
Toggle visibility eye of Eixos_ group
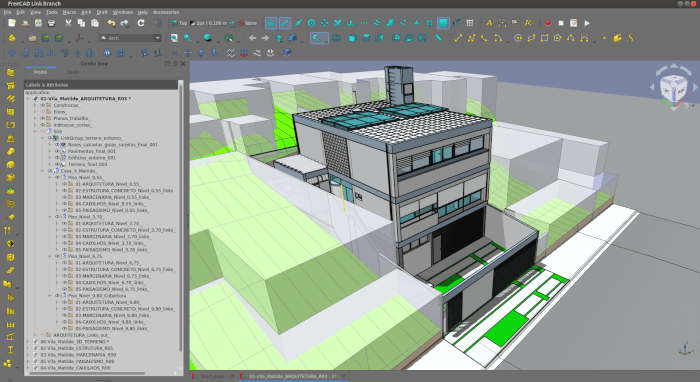[x=43, y=112]
